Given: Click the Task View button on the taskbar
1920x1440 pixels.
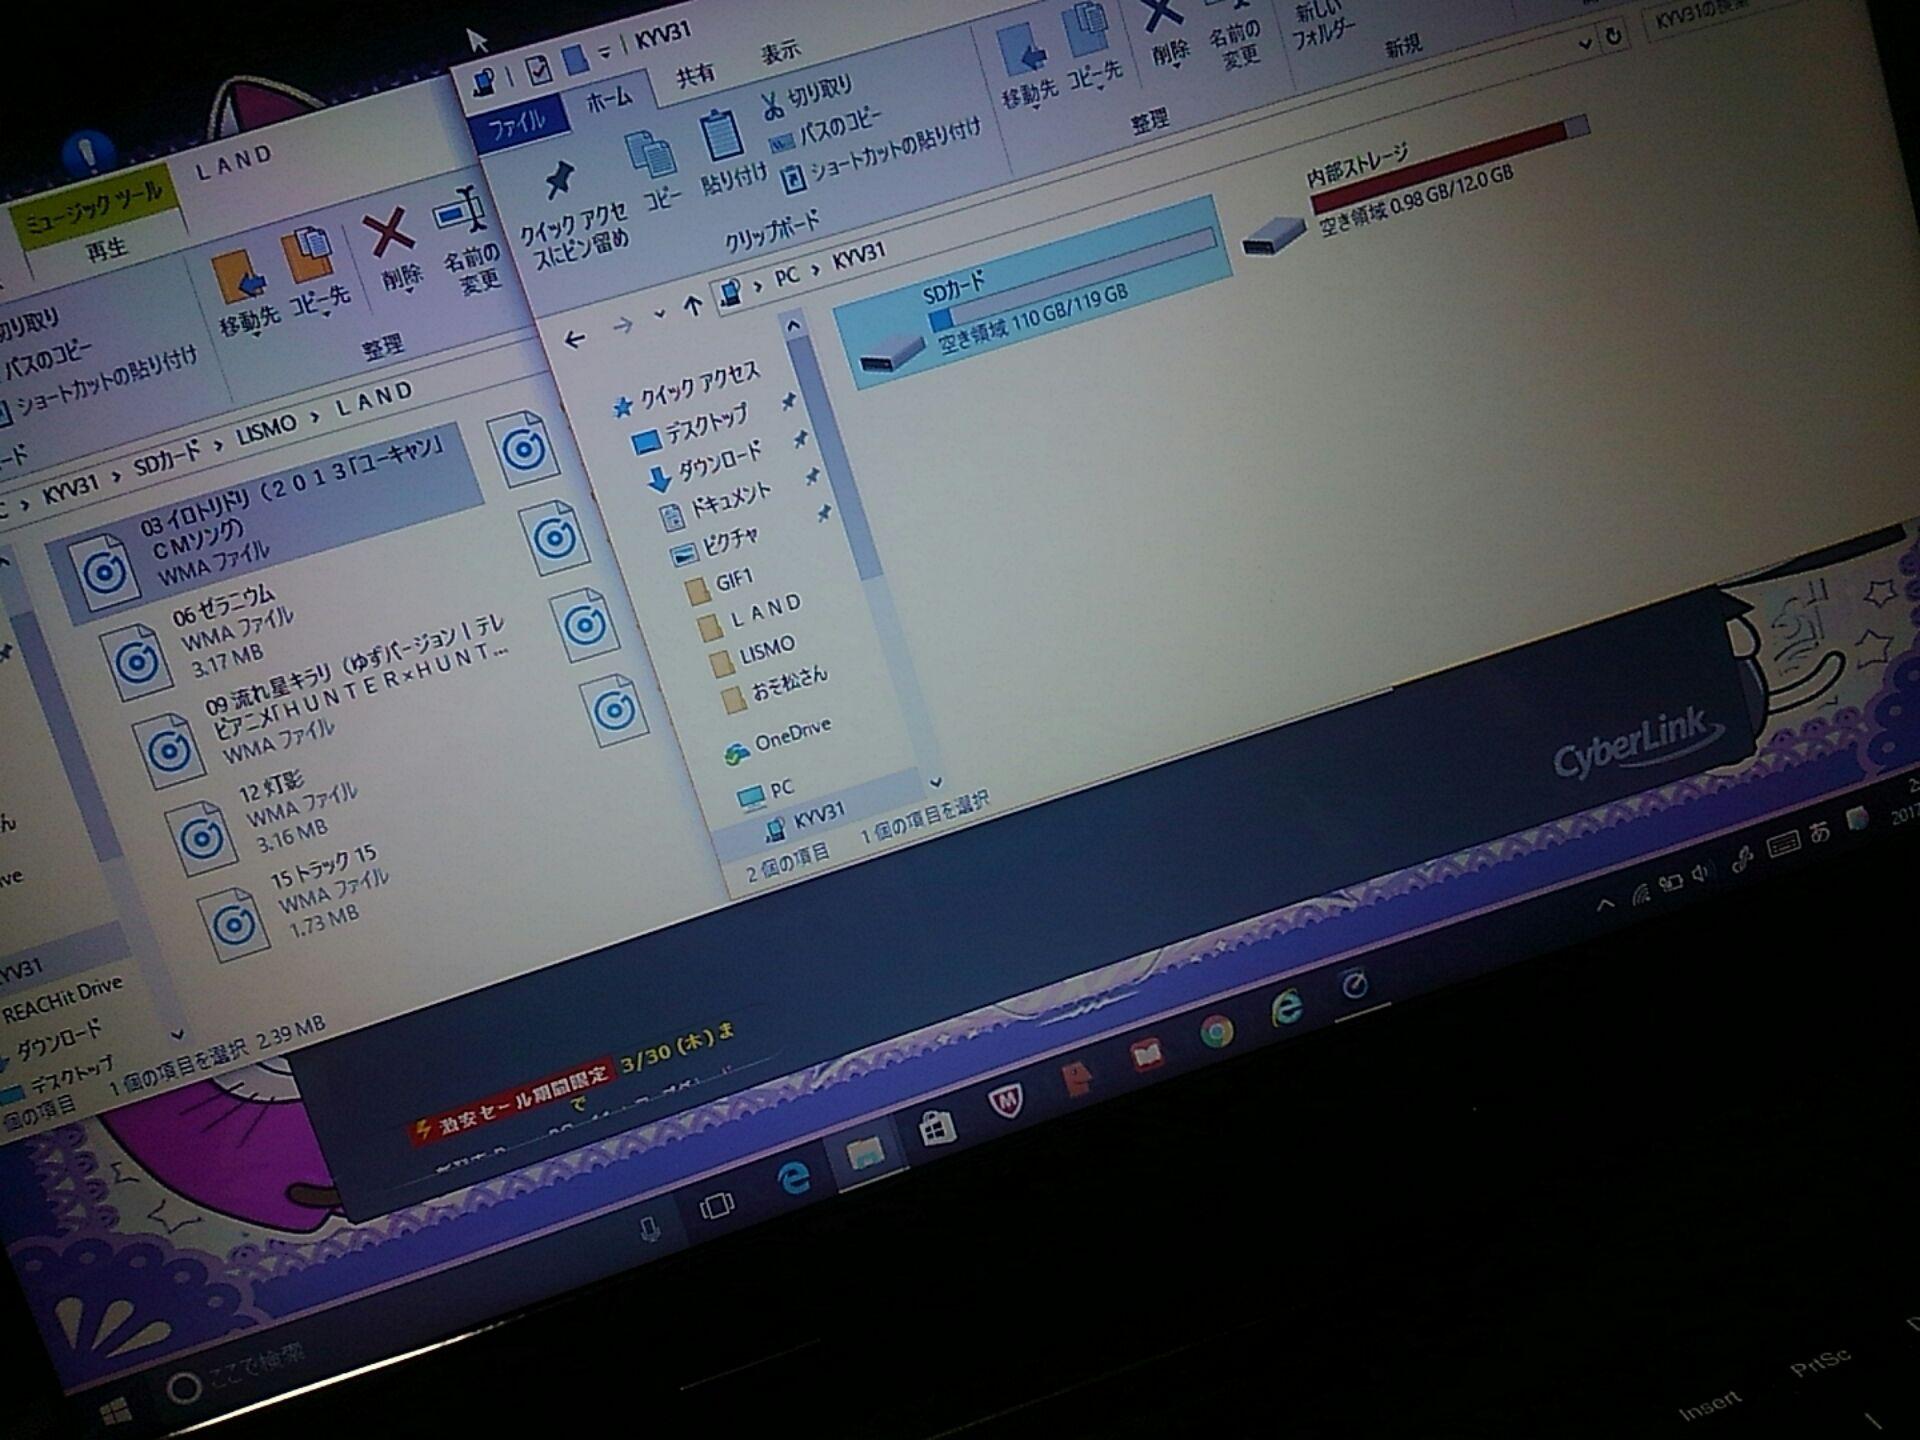Looking at the screenshot, I should tap(716, 1207).
